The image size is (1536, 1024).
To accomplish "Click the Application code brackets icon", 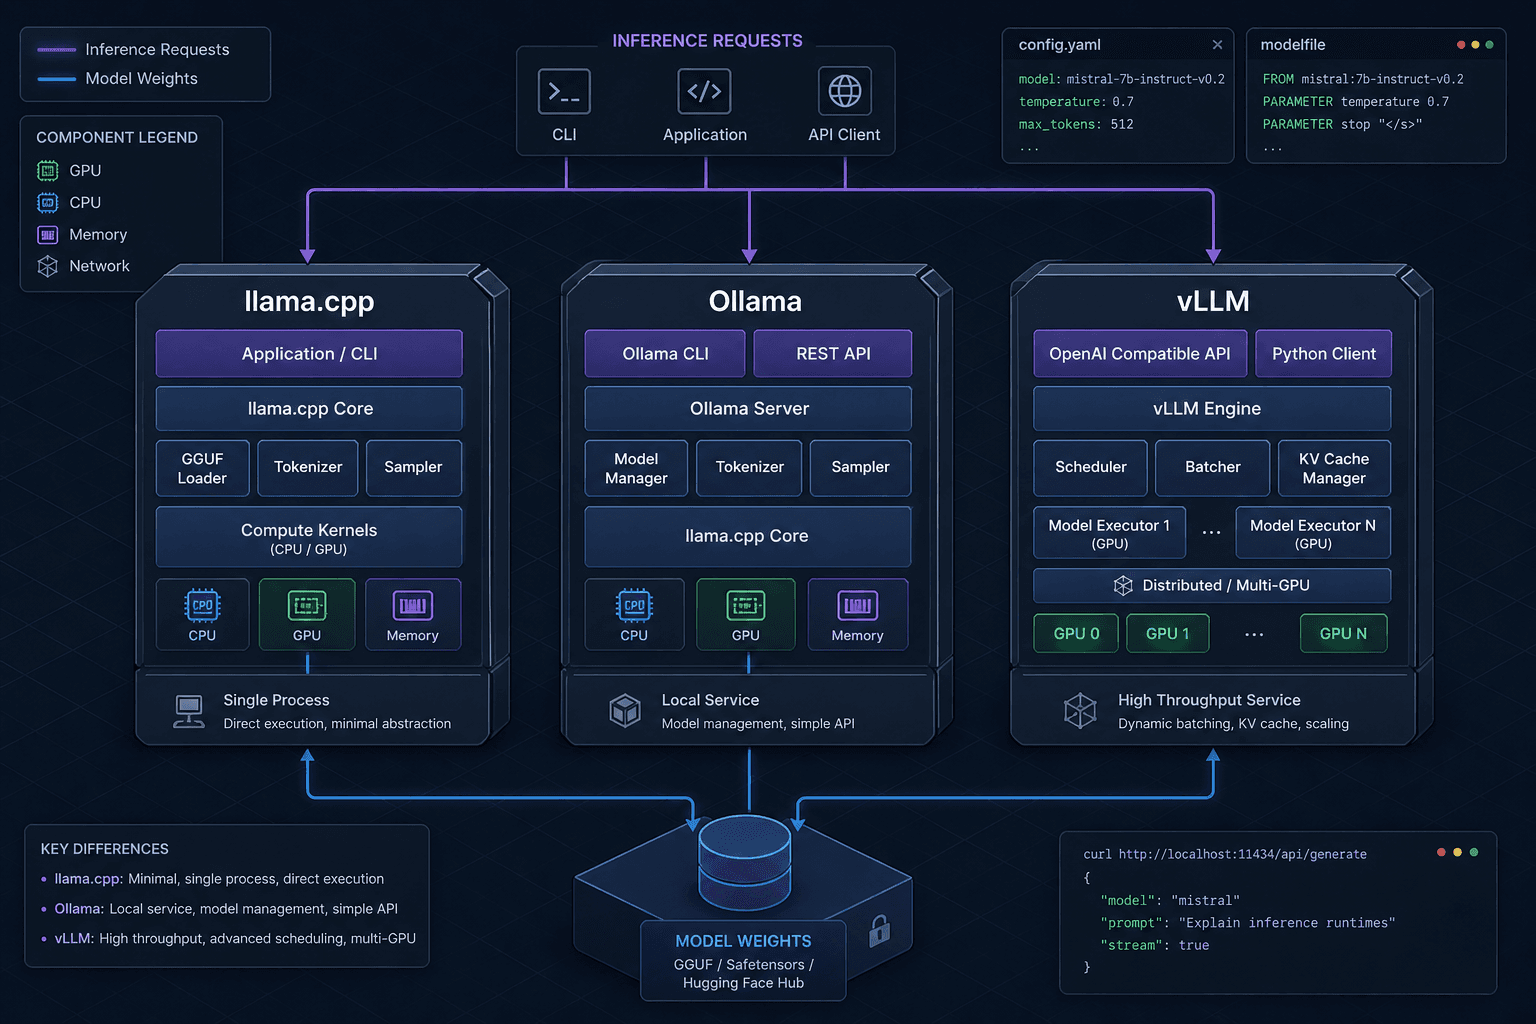I will tap(704, 91).
